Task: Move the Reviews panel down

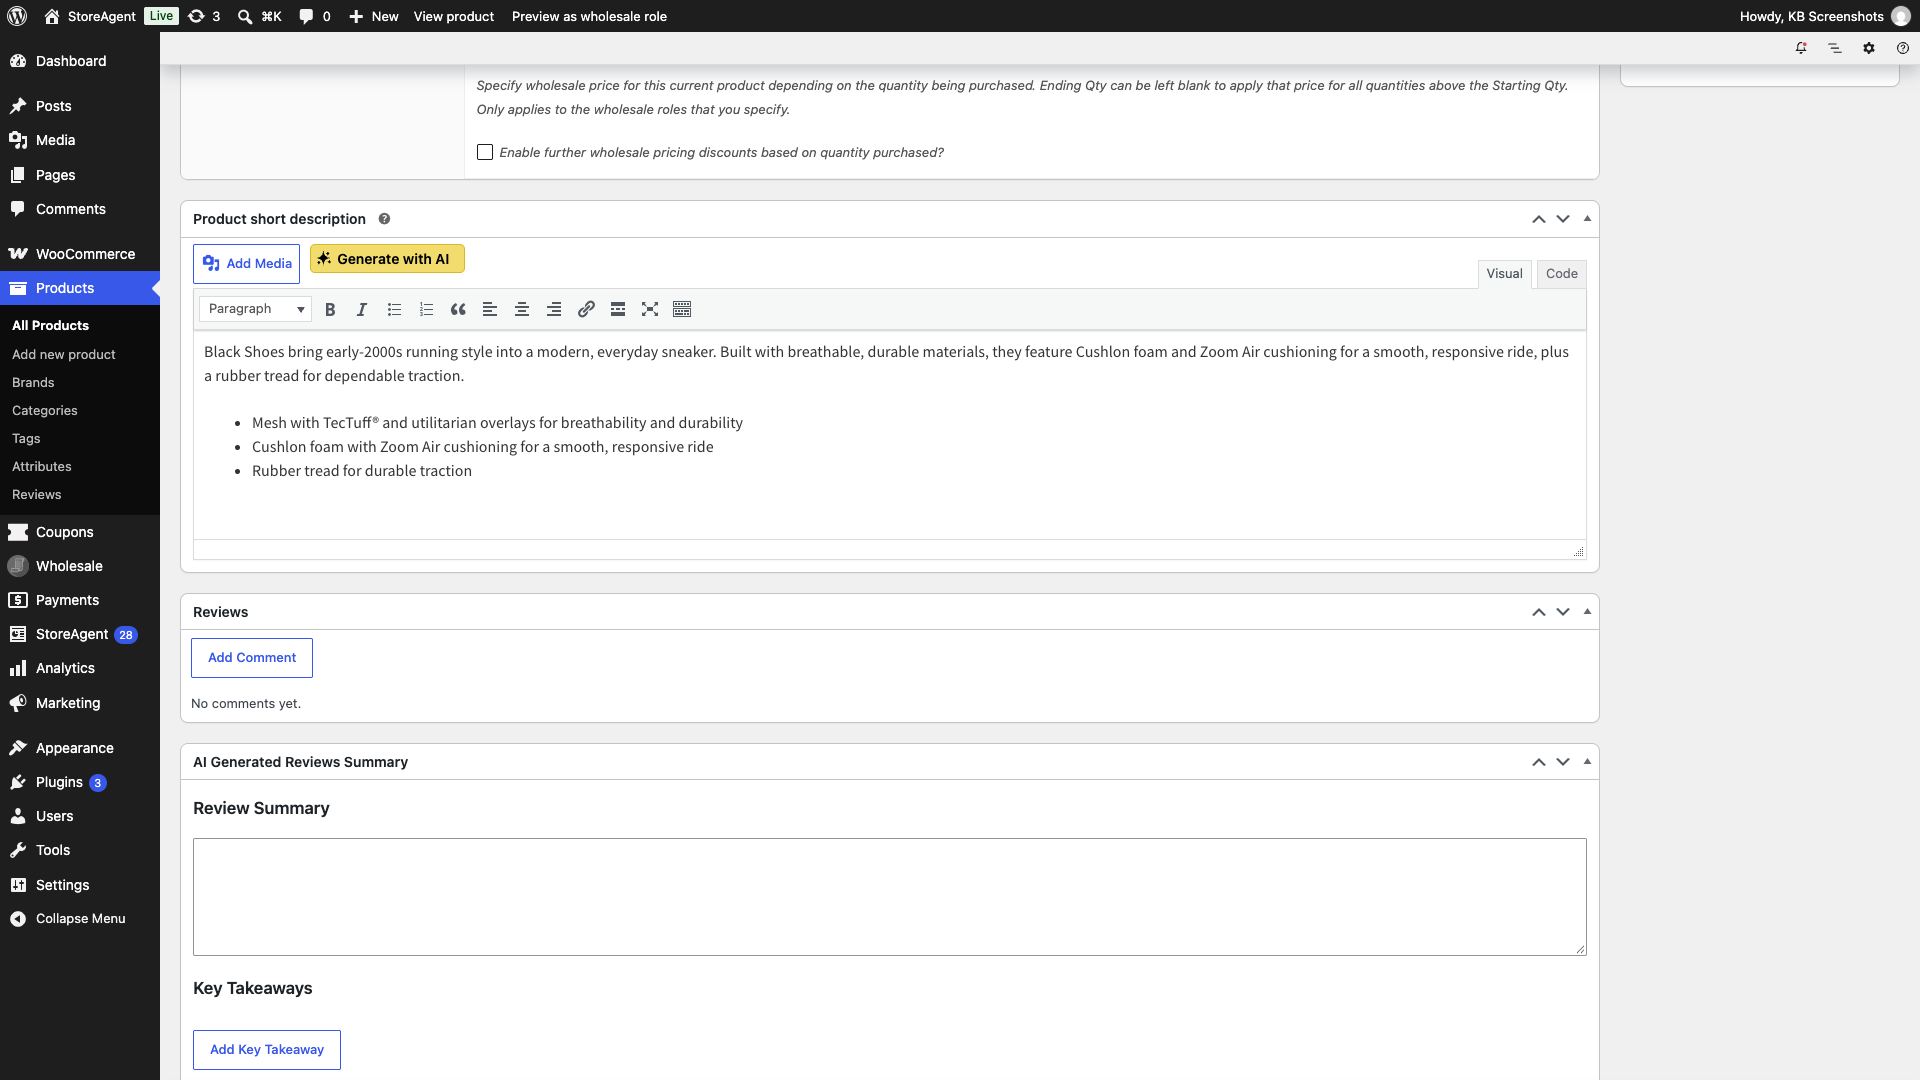Action: 1563,612
